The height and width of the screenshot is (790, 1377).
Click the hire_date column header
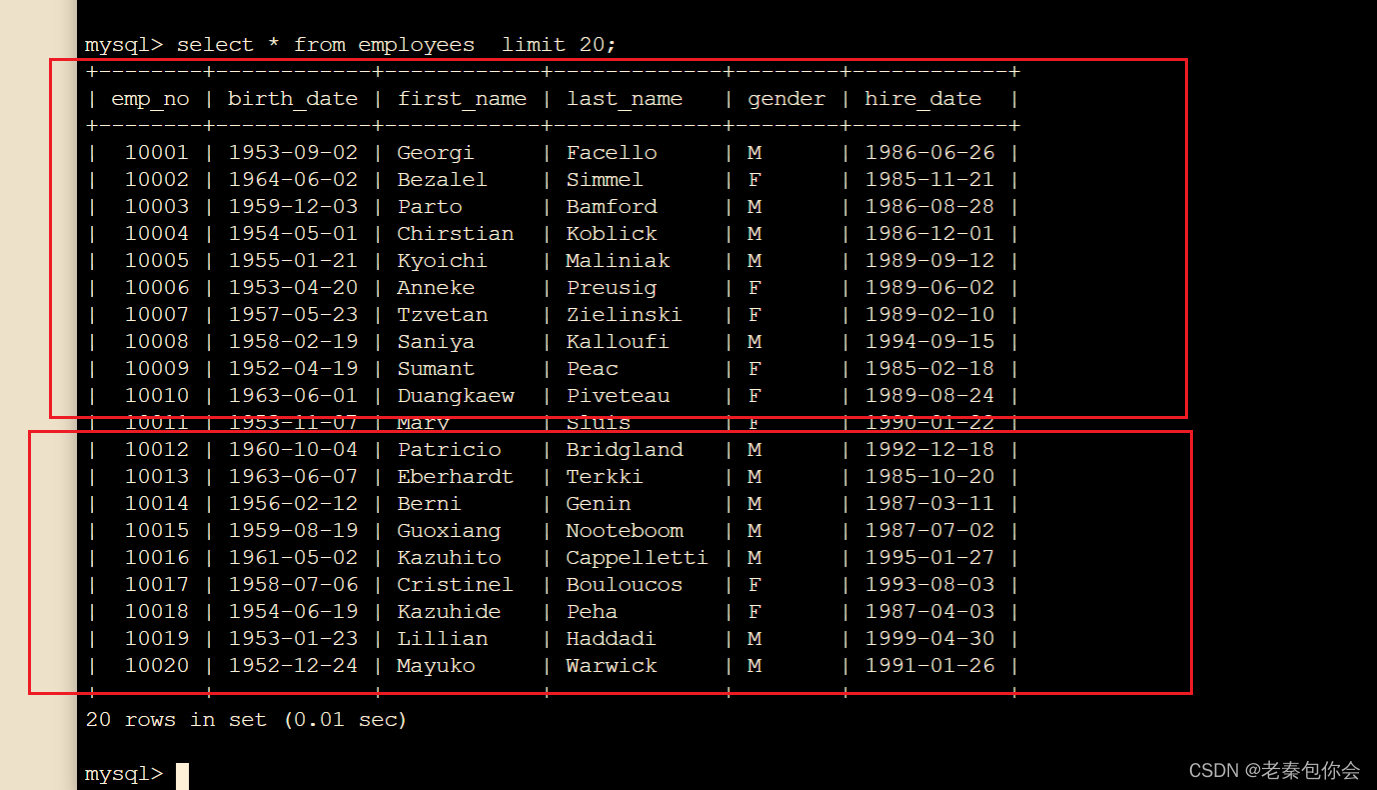pos(923,99)
